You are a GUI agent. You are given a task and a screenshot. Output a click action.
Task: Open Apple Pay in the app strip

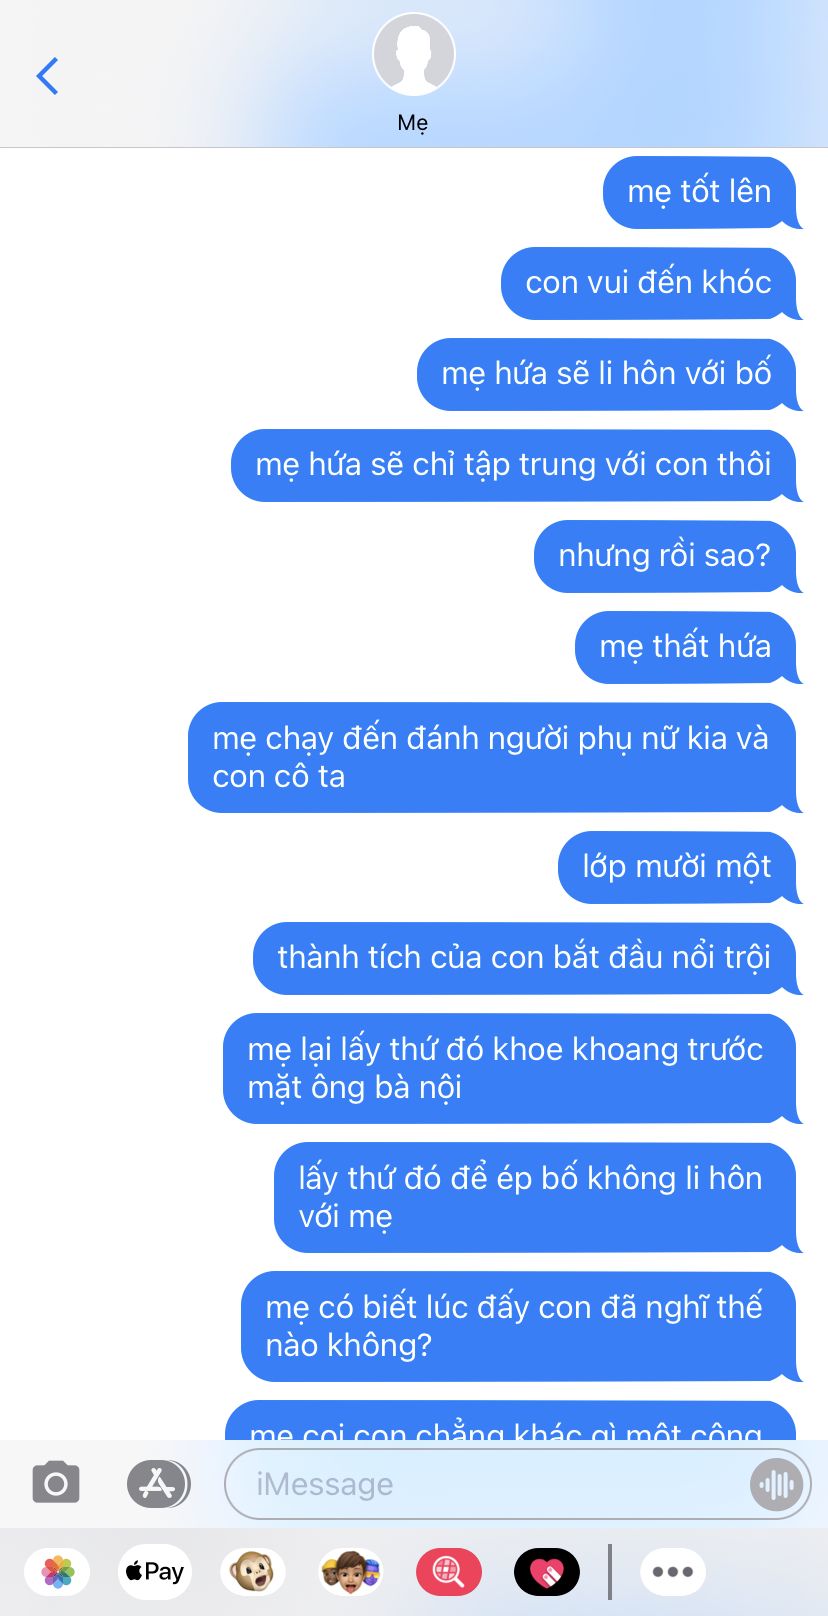155,1572
